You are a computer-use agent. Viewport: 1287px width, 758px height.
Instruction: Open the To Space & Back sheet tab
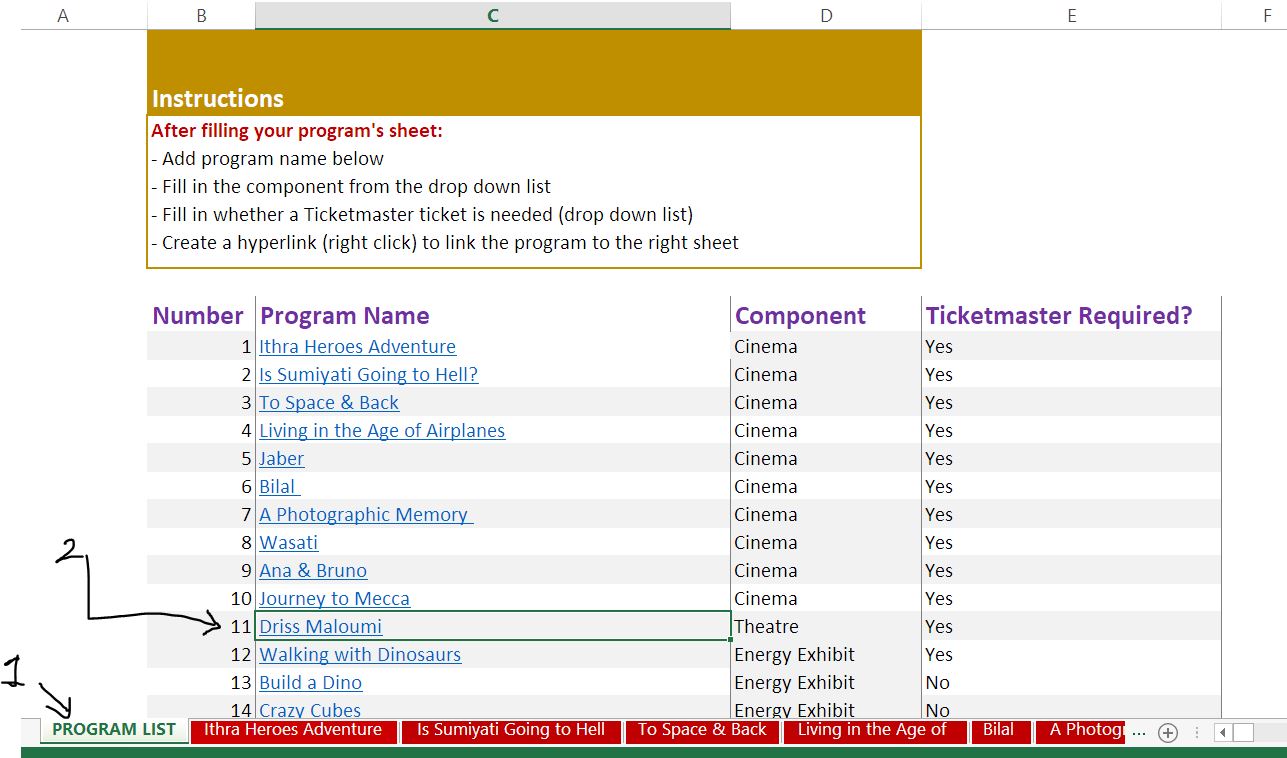pyautogui.click(x=701, y=730)
